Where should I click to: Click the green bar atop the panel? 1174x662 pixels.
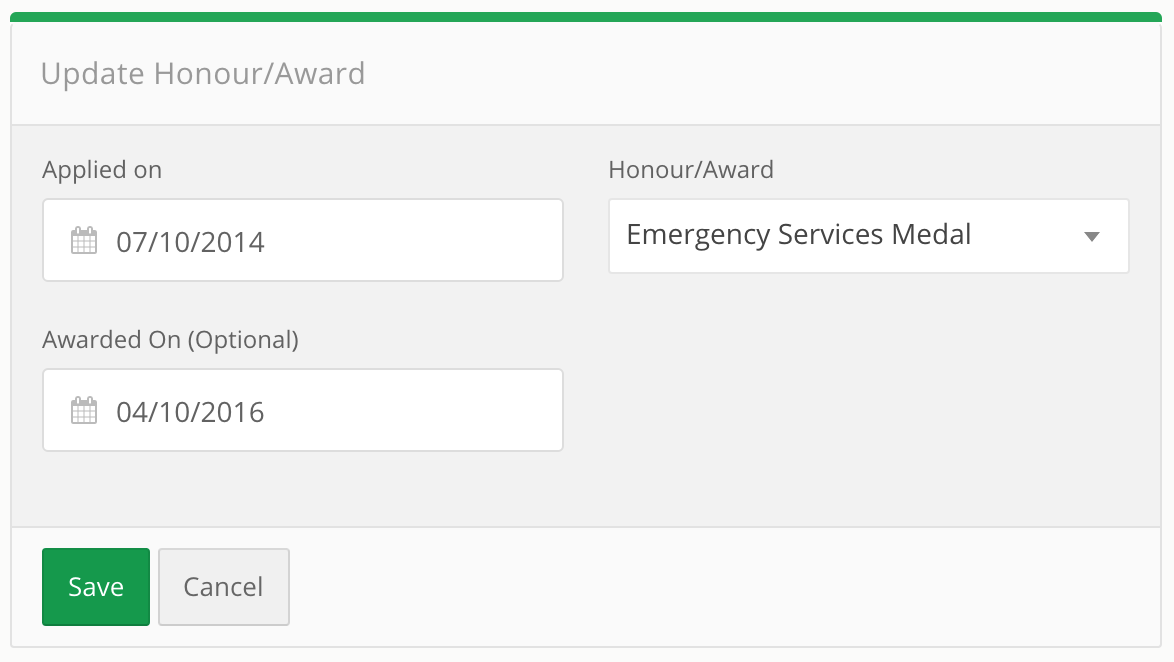[586, 16]
